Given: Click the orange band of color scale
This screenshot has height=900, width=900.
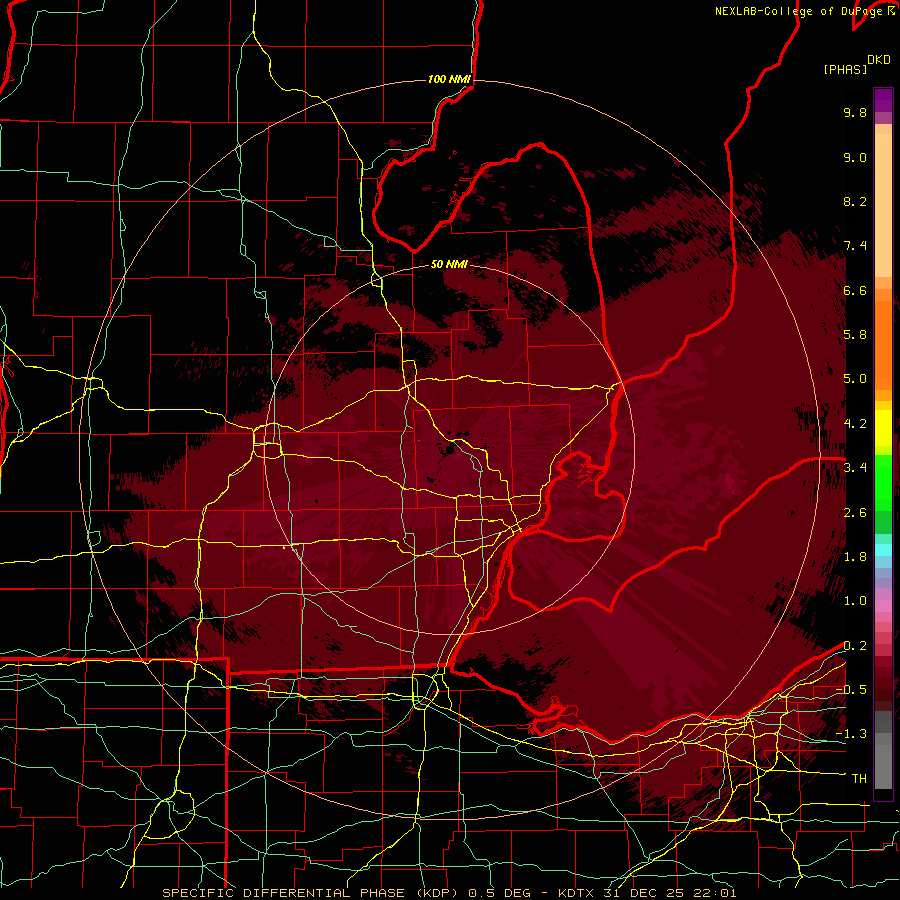Looking at the screenshot, I should point(883,344).
